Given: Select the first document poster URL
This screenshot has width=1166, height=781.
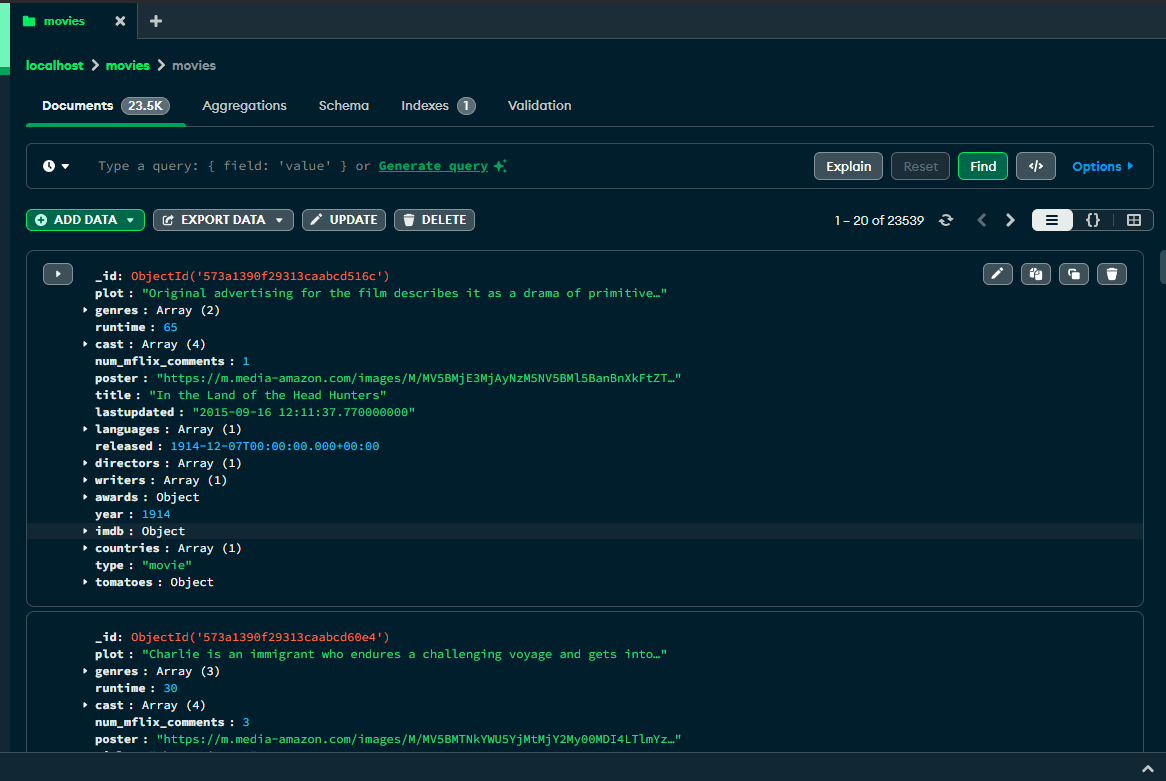Looking at the screenshot, I should coord(419,378).
